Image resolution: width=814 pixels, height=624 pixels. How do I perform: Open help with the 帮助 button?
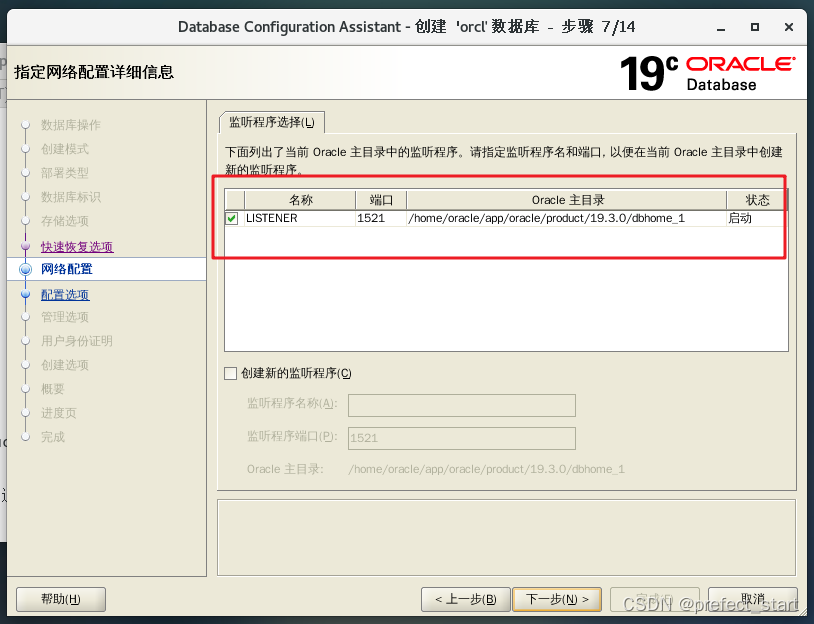(61, 600)
